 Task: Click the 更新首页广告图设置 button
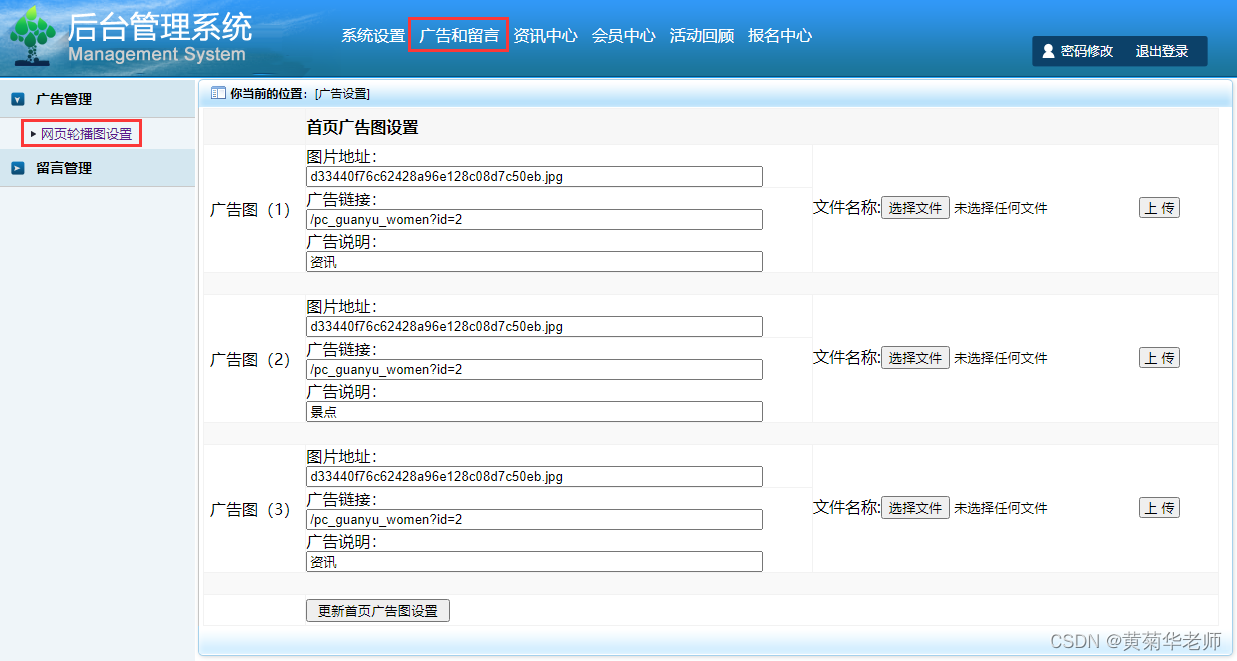[x=378, y=610]
